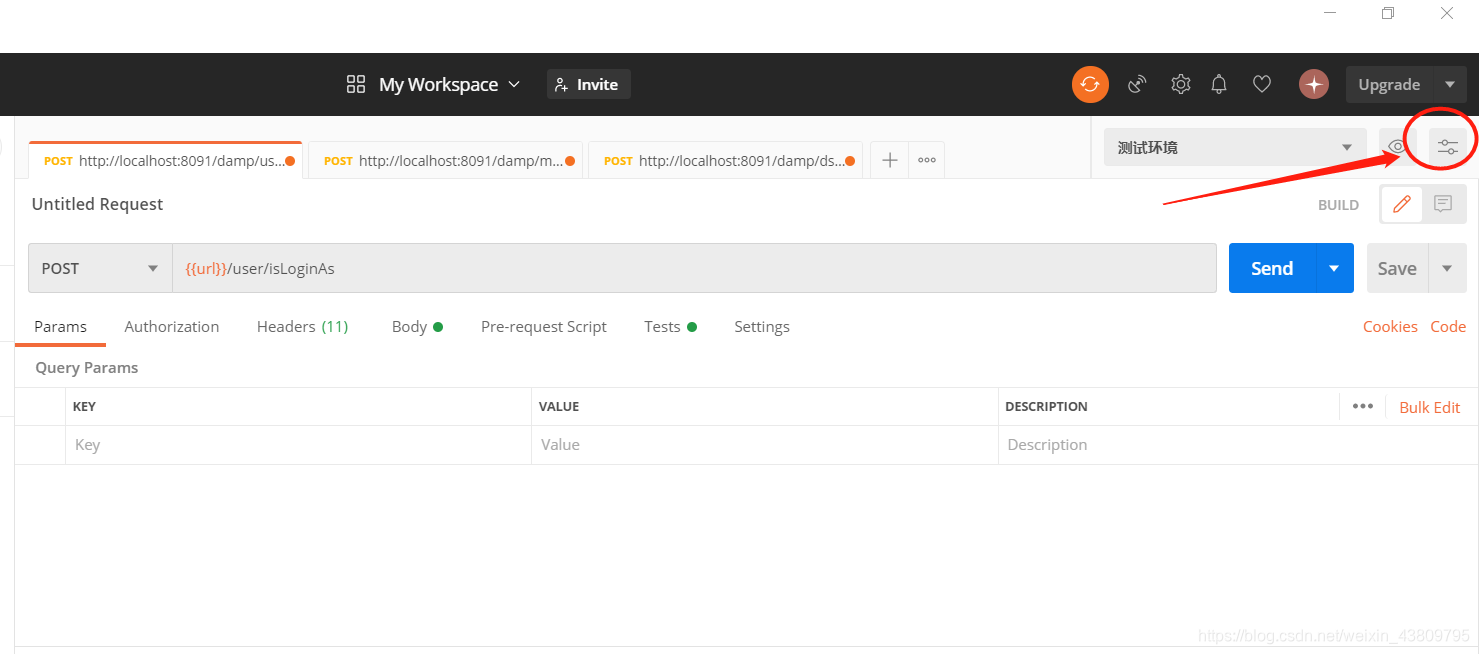Select the localhost:8091/damp/ds... request tab
Image resolution: width=1479 pixels, height=654 pixels.
(725, 160)
